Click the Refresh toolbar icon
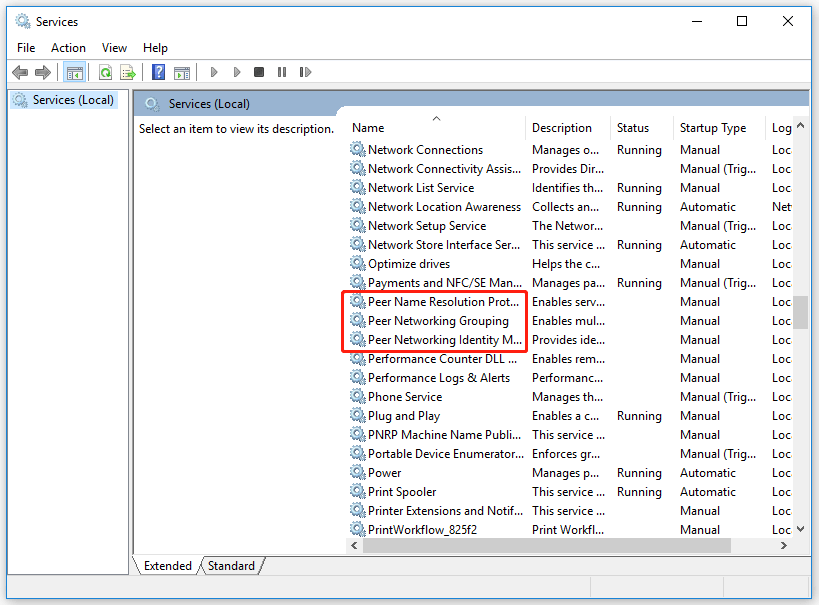Screen dimensions: 819x605 [x=106, y=71]
